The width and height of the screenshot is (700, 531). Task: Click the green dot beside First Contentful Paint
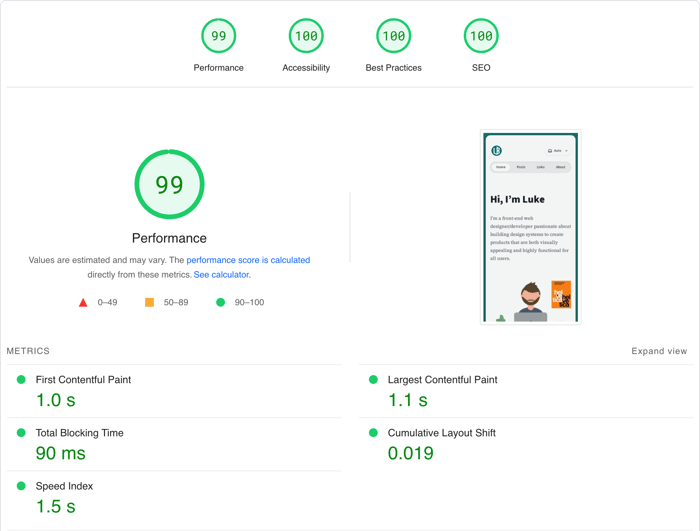pyautogui.click(x=21, y=380)
